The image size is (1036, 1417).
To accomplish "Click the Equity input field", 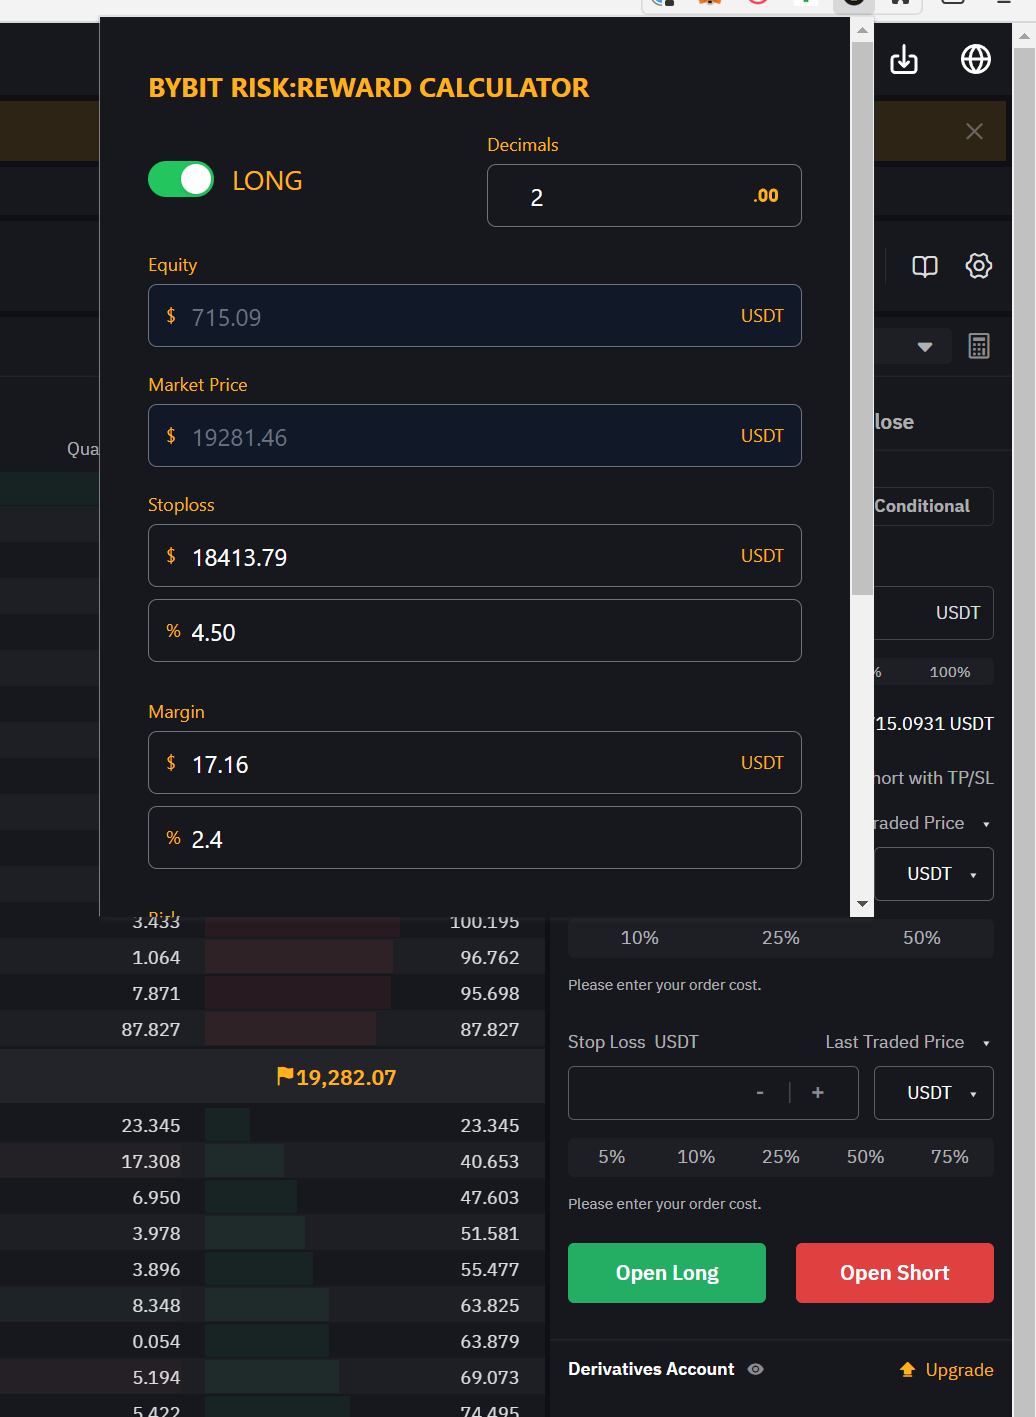I will (x=475, y=316).
